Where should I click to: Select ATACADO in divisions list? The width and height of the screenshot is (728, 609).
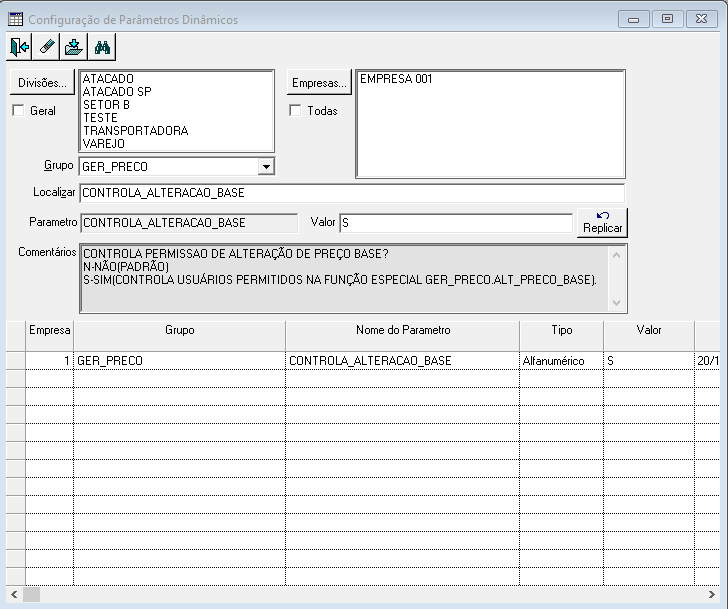[108, 79]
